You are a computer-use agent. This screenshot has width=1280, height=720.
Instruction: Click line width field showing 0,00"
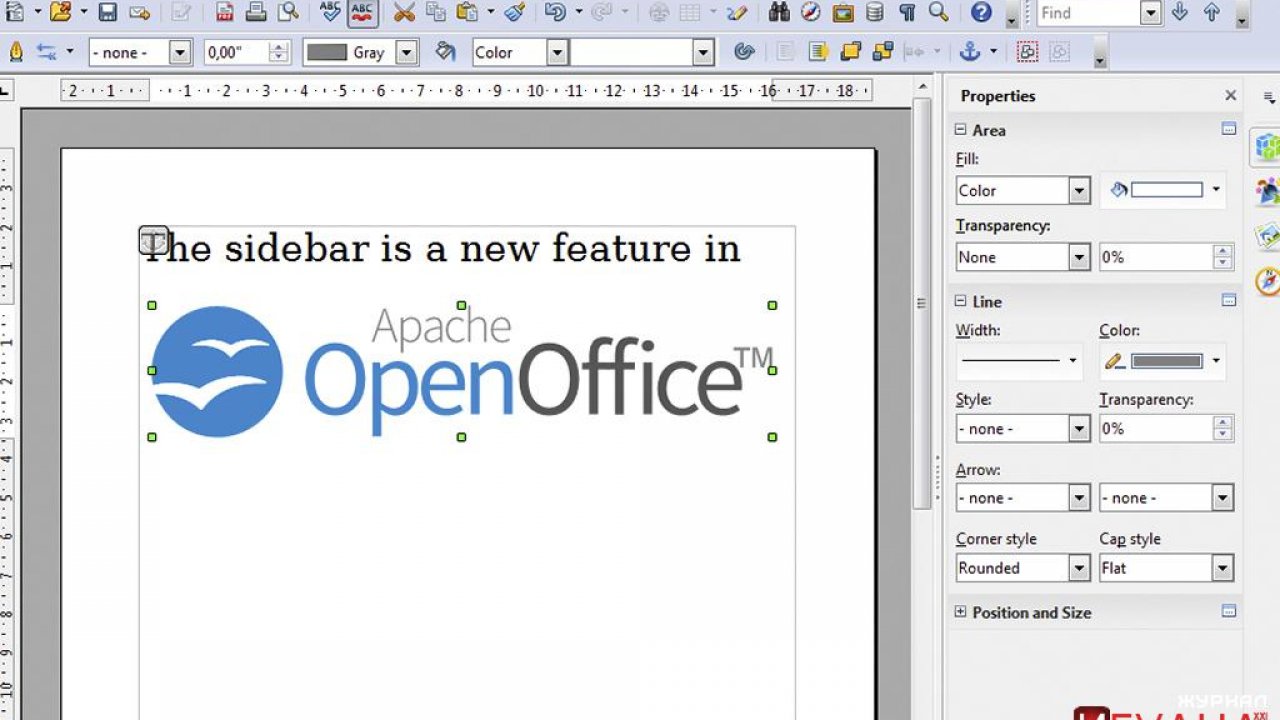pos(236,53)
